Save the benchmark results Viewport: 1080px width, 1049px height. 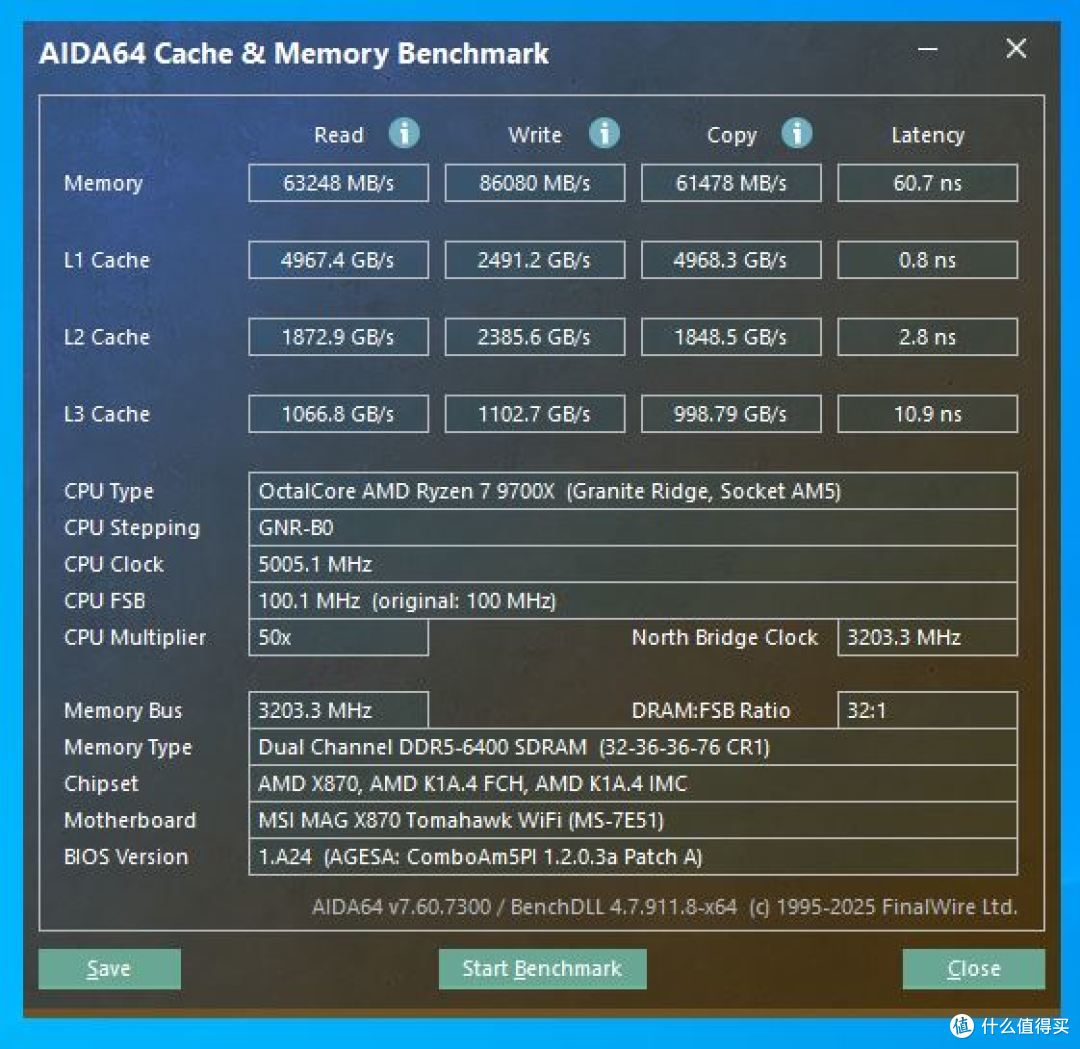[x=110, y=968]
